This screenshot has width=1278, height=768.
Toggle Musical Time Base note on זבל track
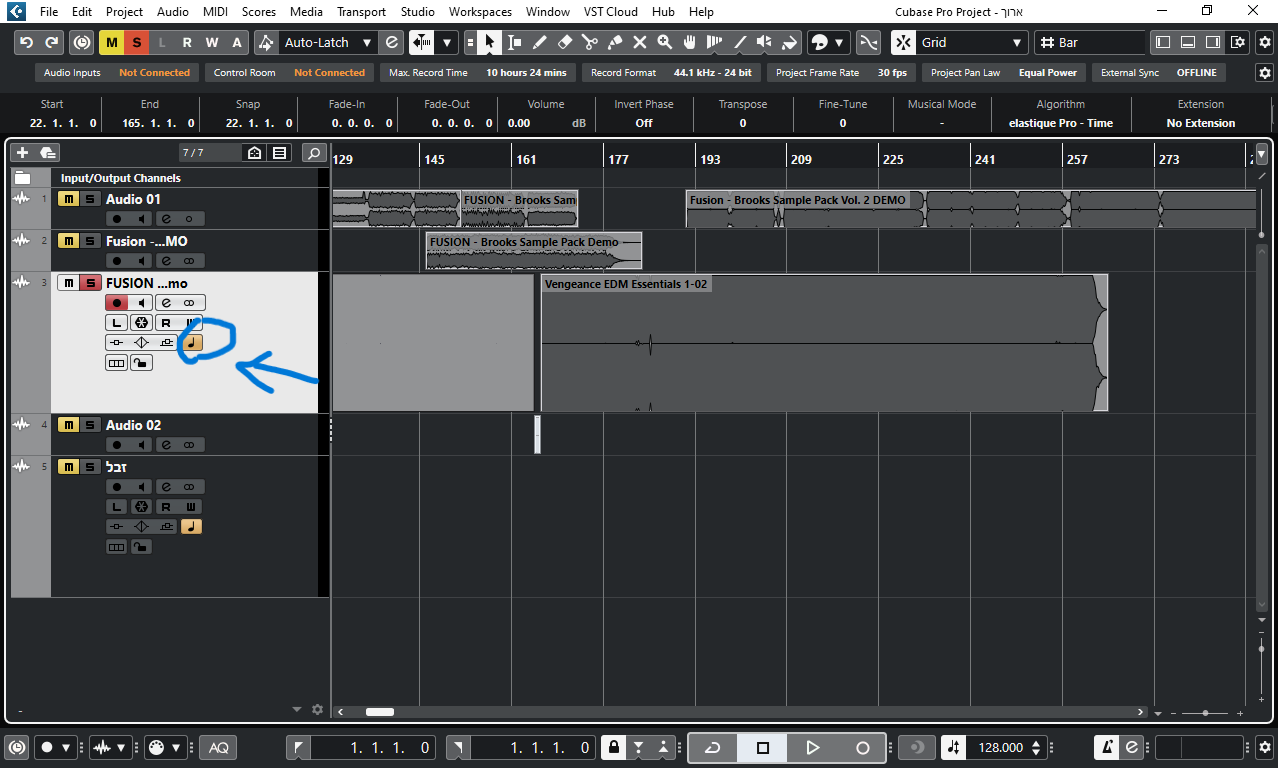192,526
